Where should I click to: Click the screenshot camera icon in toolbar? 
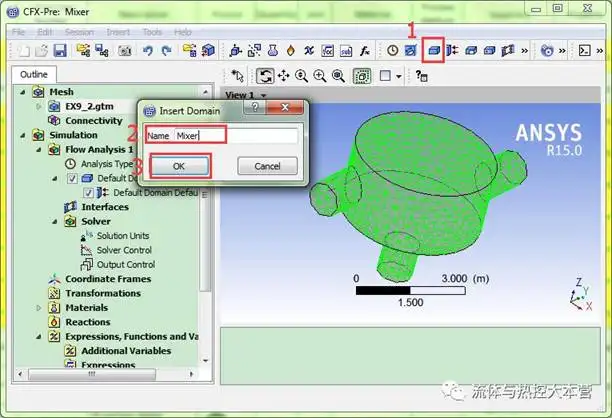coord(125,51)
